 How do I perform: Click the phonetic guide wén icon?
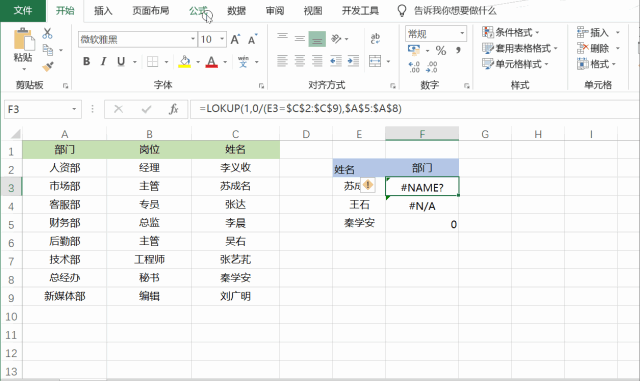243,62
